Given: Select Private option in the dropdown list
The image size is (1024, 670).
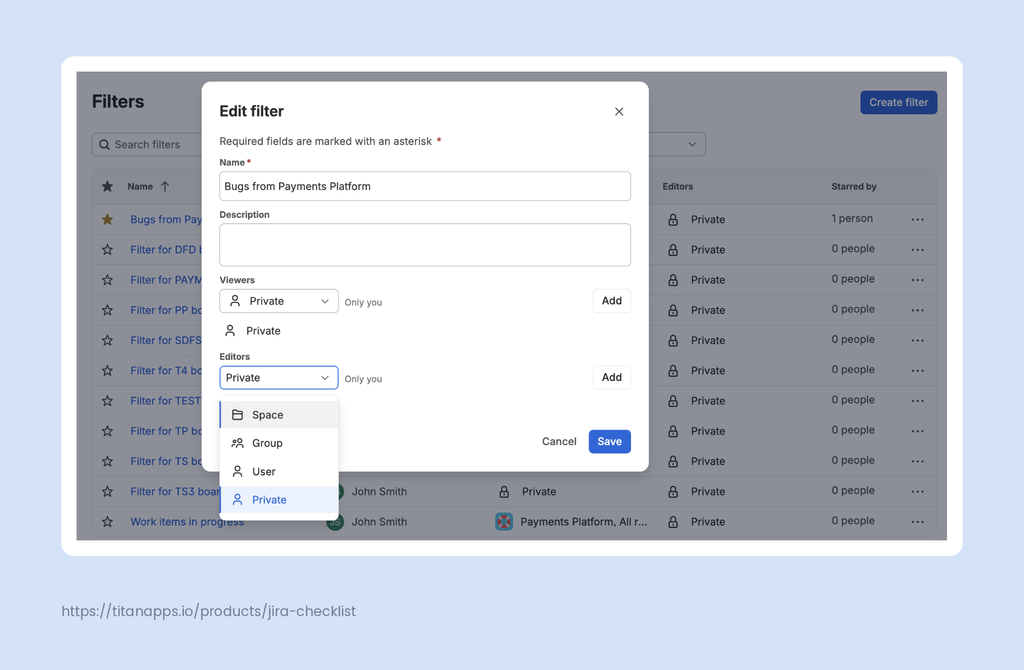Looking at the screenshot, I should 280,500.
